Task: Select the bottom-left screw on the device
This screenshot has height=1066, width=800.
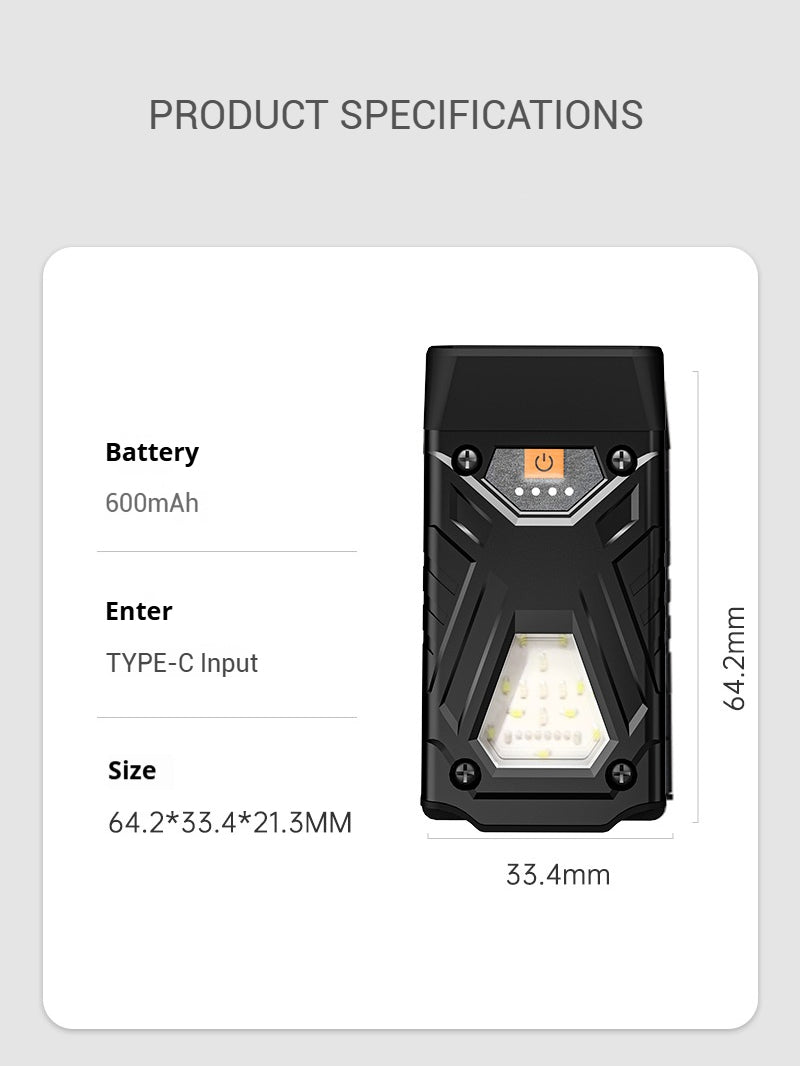Action: 465,771
